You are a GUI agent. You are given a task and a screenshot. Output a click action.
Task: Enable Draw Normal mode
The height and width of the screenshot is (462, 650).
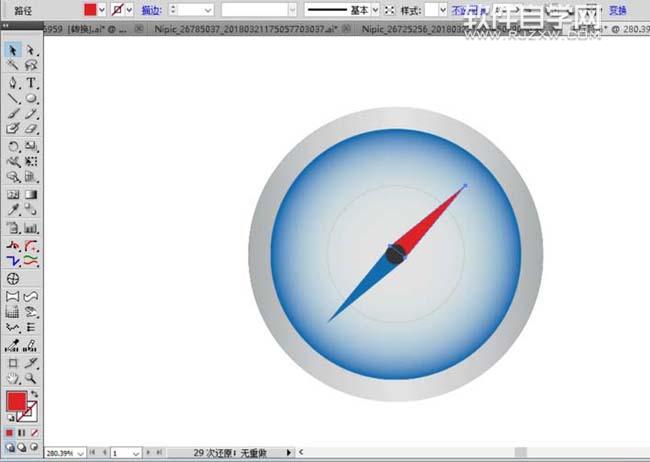coord(10,447)
